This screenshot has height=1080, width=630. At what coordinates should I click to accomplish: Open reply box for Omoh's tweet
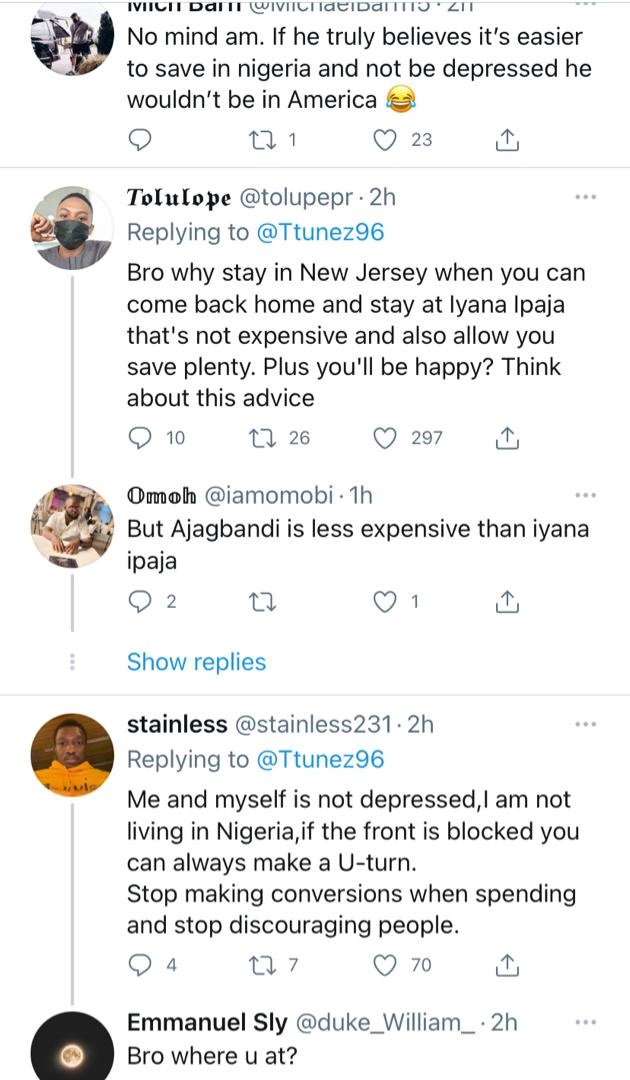(142, 601)
